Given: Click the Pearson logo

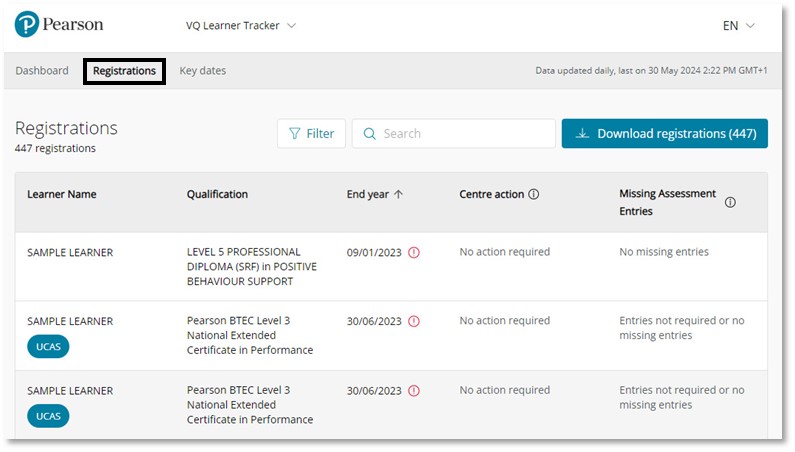Looking at the screenshot, I should [59, 25].
